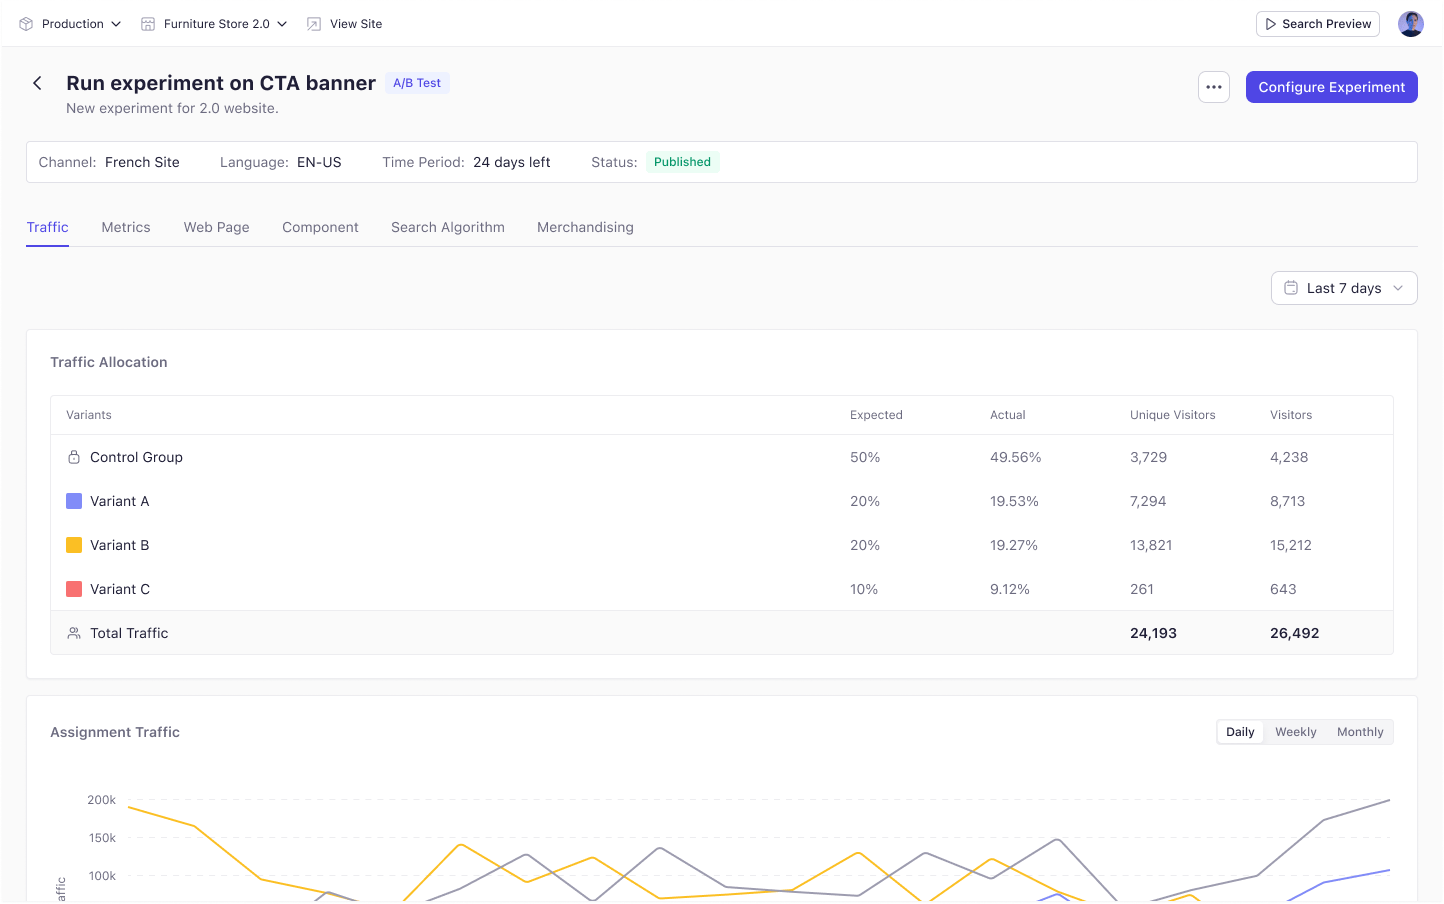
Task: Click the play icon in Search Preview
Action: [1270, 24]
